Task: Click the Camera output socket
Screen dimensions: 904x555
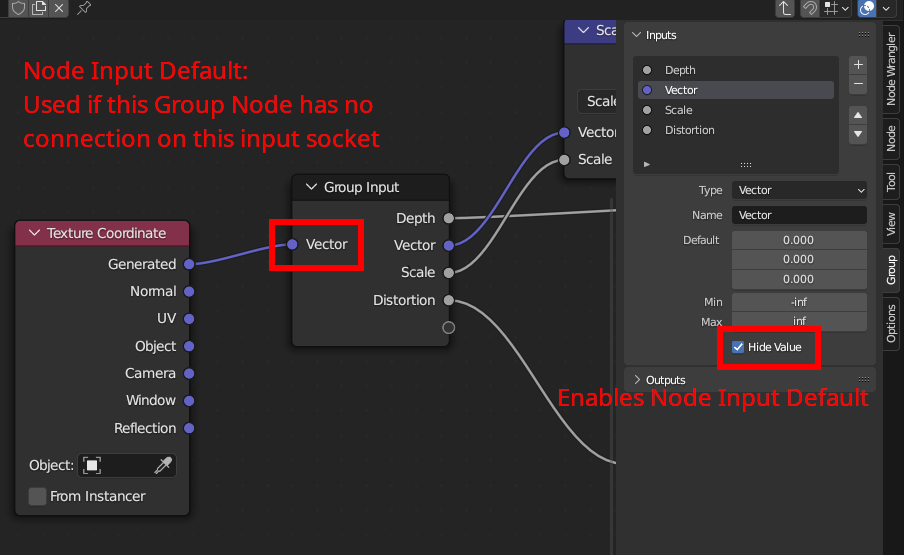Action: 189,373
